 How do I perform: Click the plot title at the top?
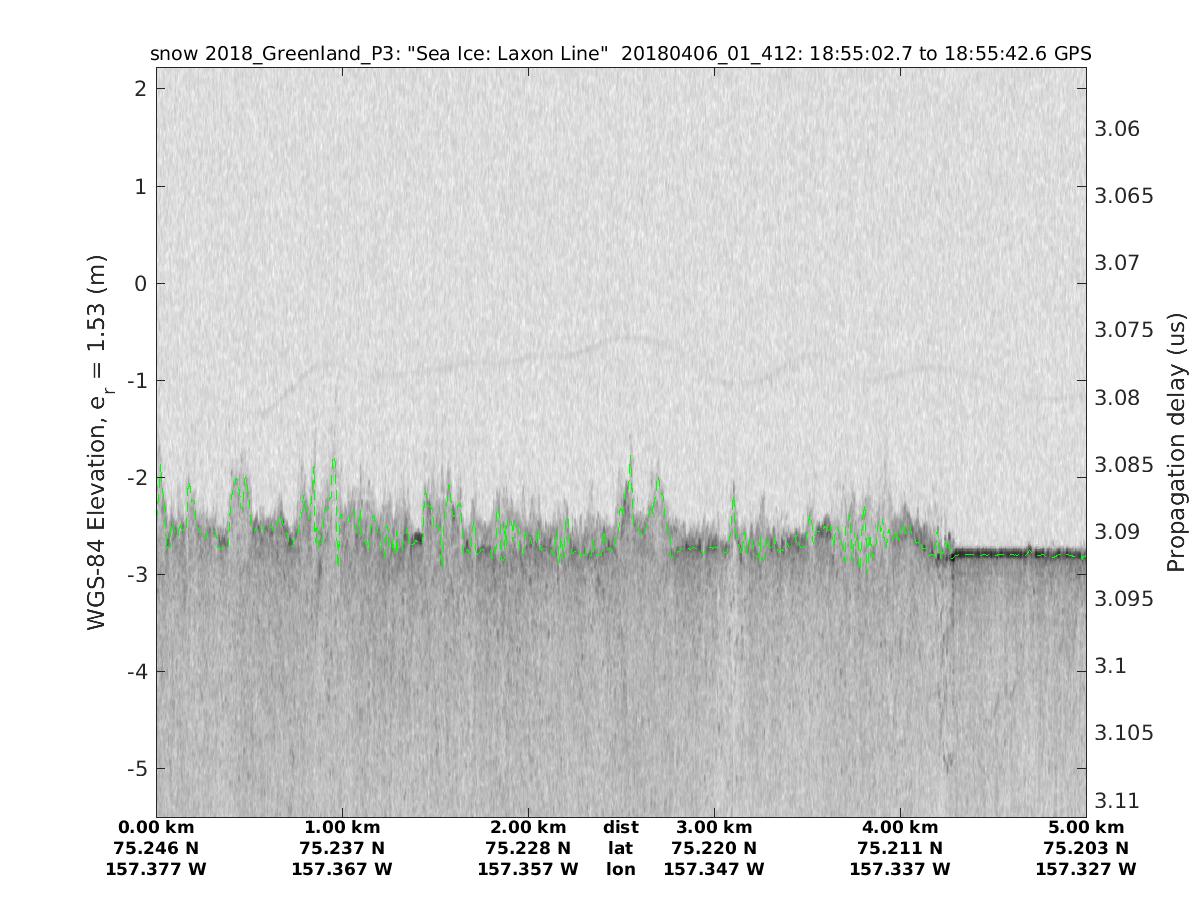pos(620,53)
